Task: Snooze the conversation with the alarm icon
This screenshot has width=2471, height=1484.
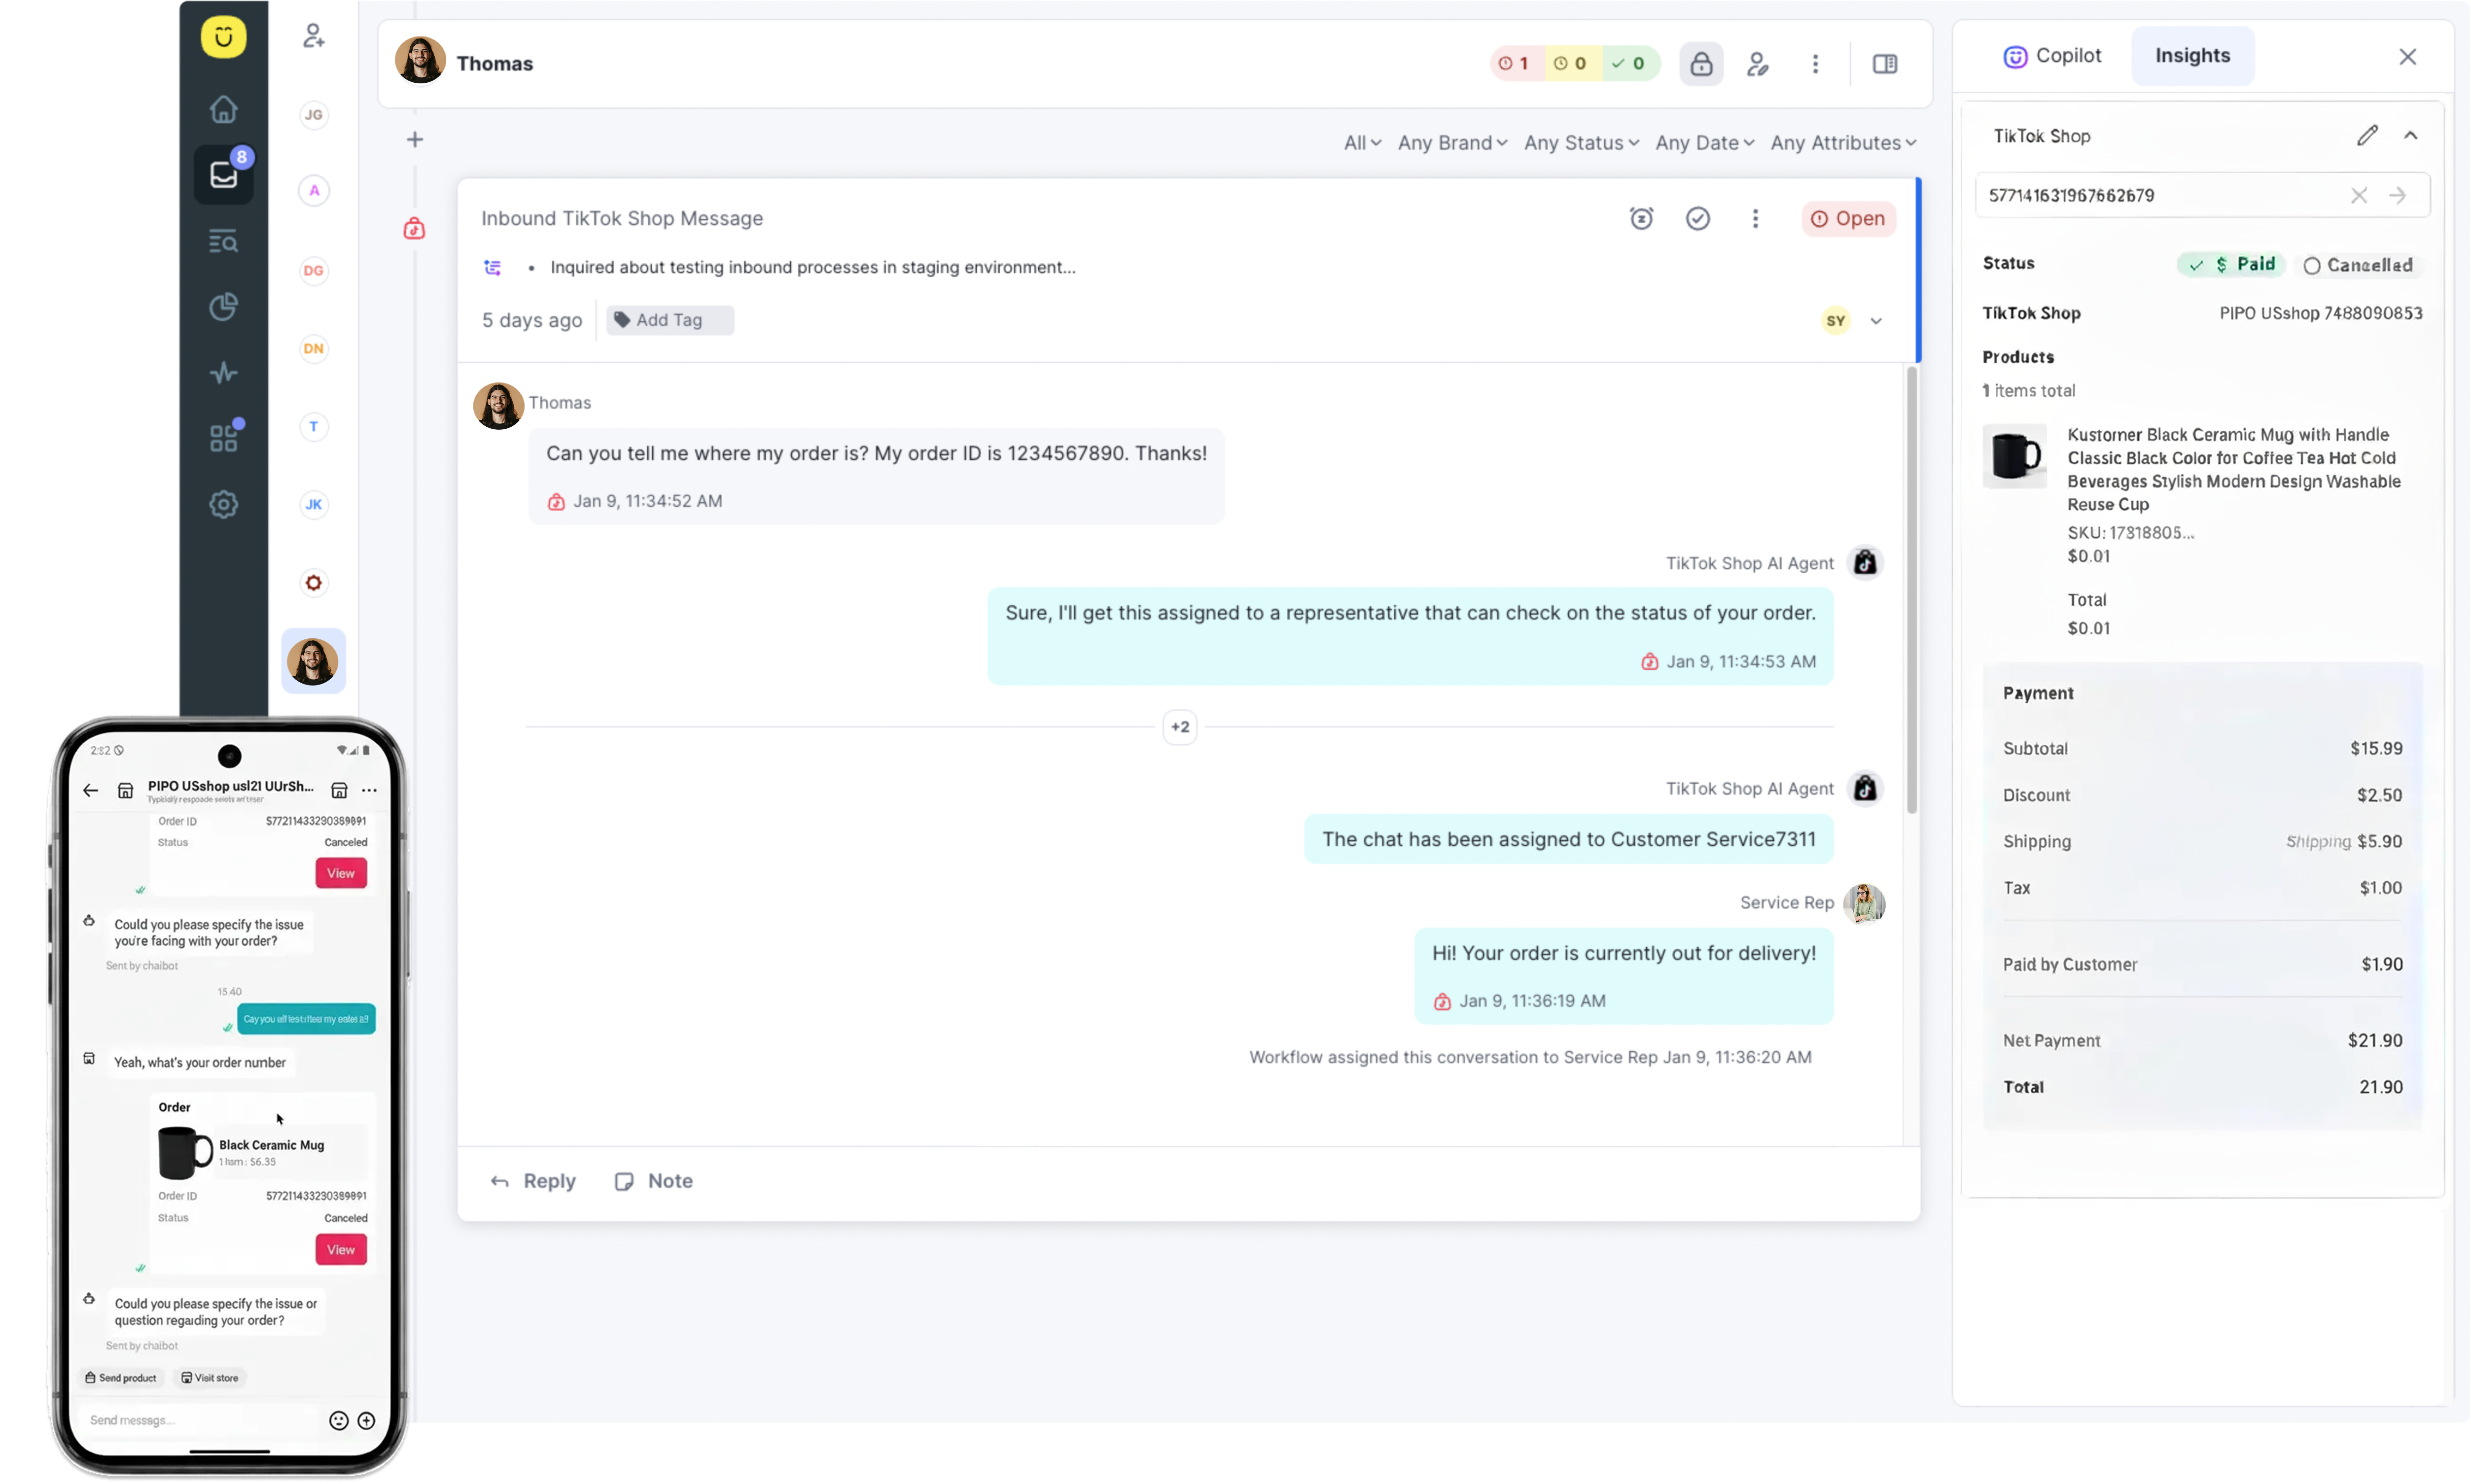Action: [x=1641, y=218]
